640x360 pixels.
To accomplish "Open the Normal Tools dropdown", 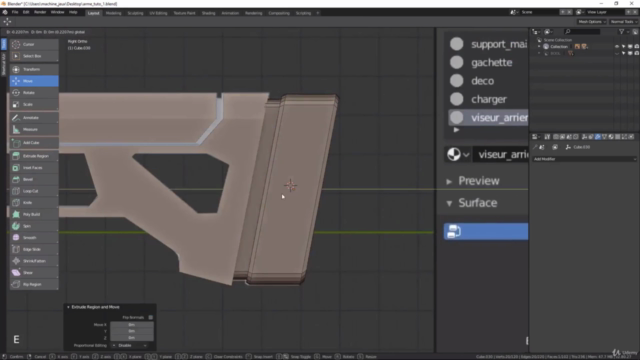I will click(x=623, y=22).
